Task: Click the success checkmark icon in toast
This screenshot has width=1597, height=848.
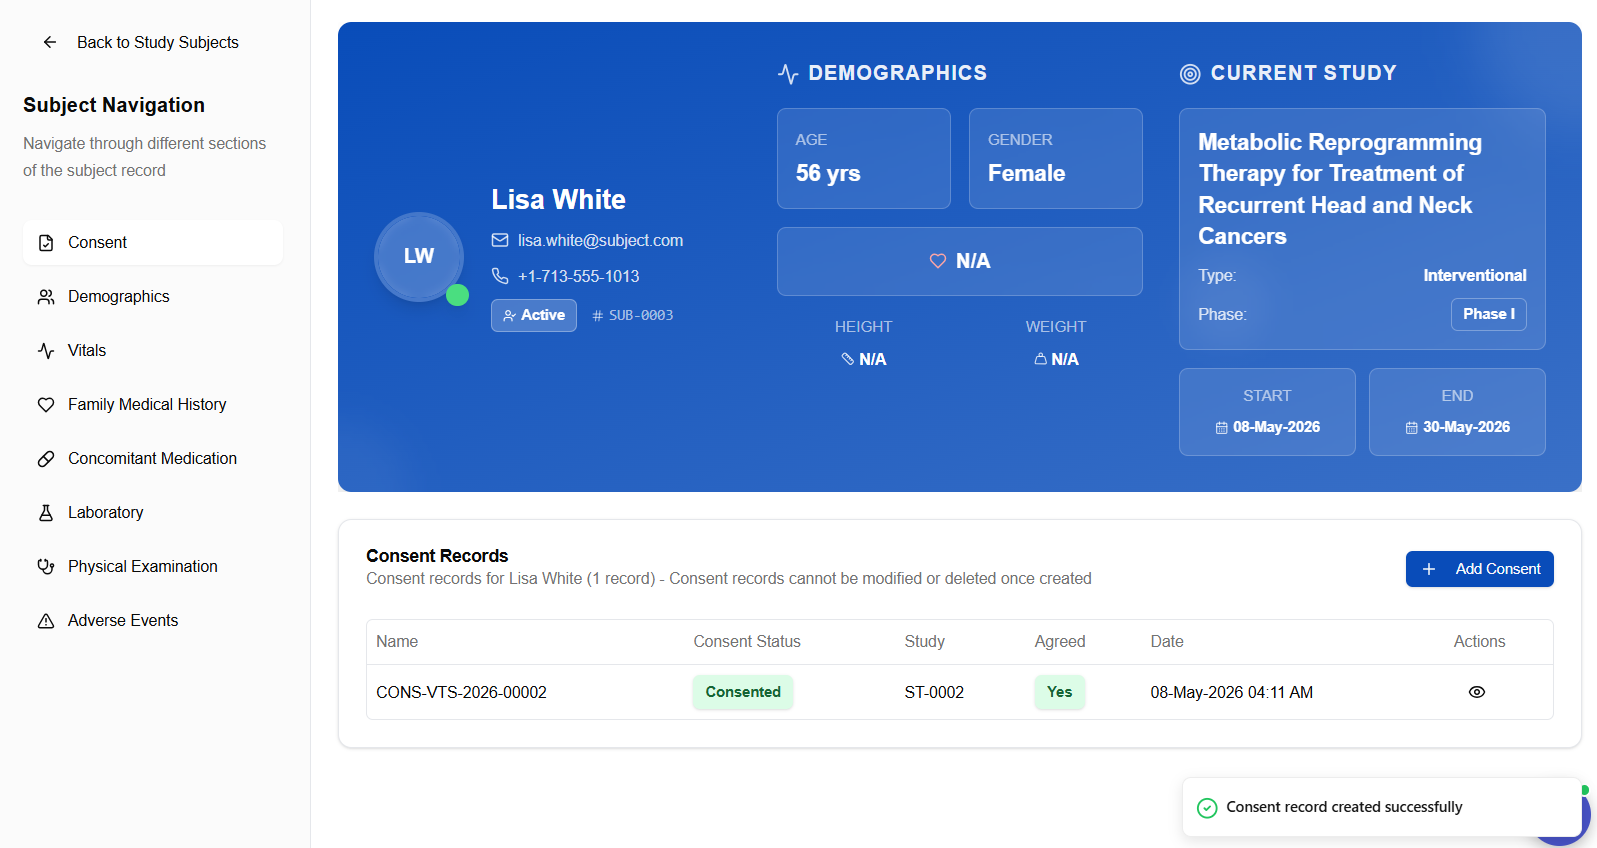Action: coord(1207,808)
